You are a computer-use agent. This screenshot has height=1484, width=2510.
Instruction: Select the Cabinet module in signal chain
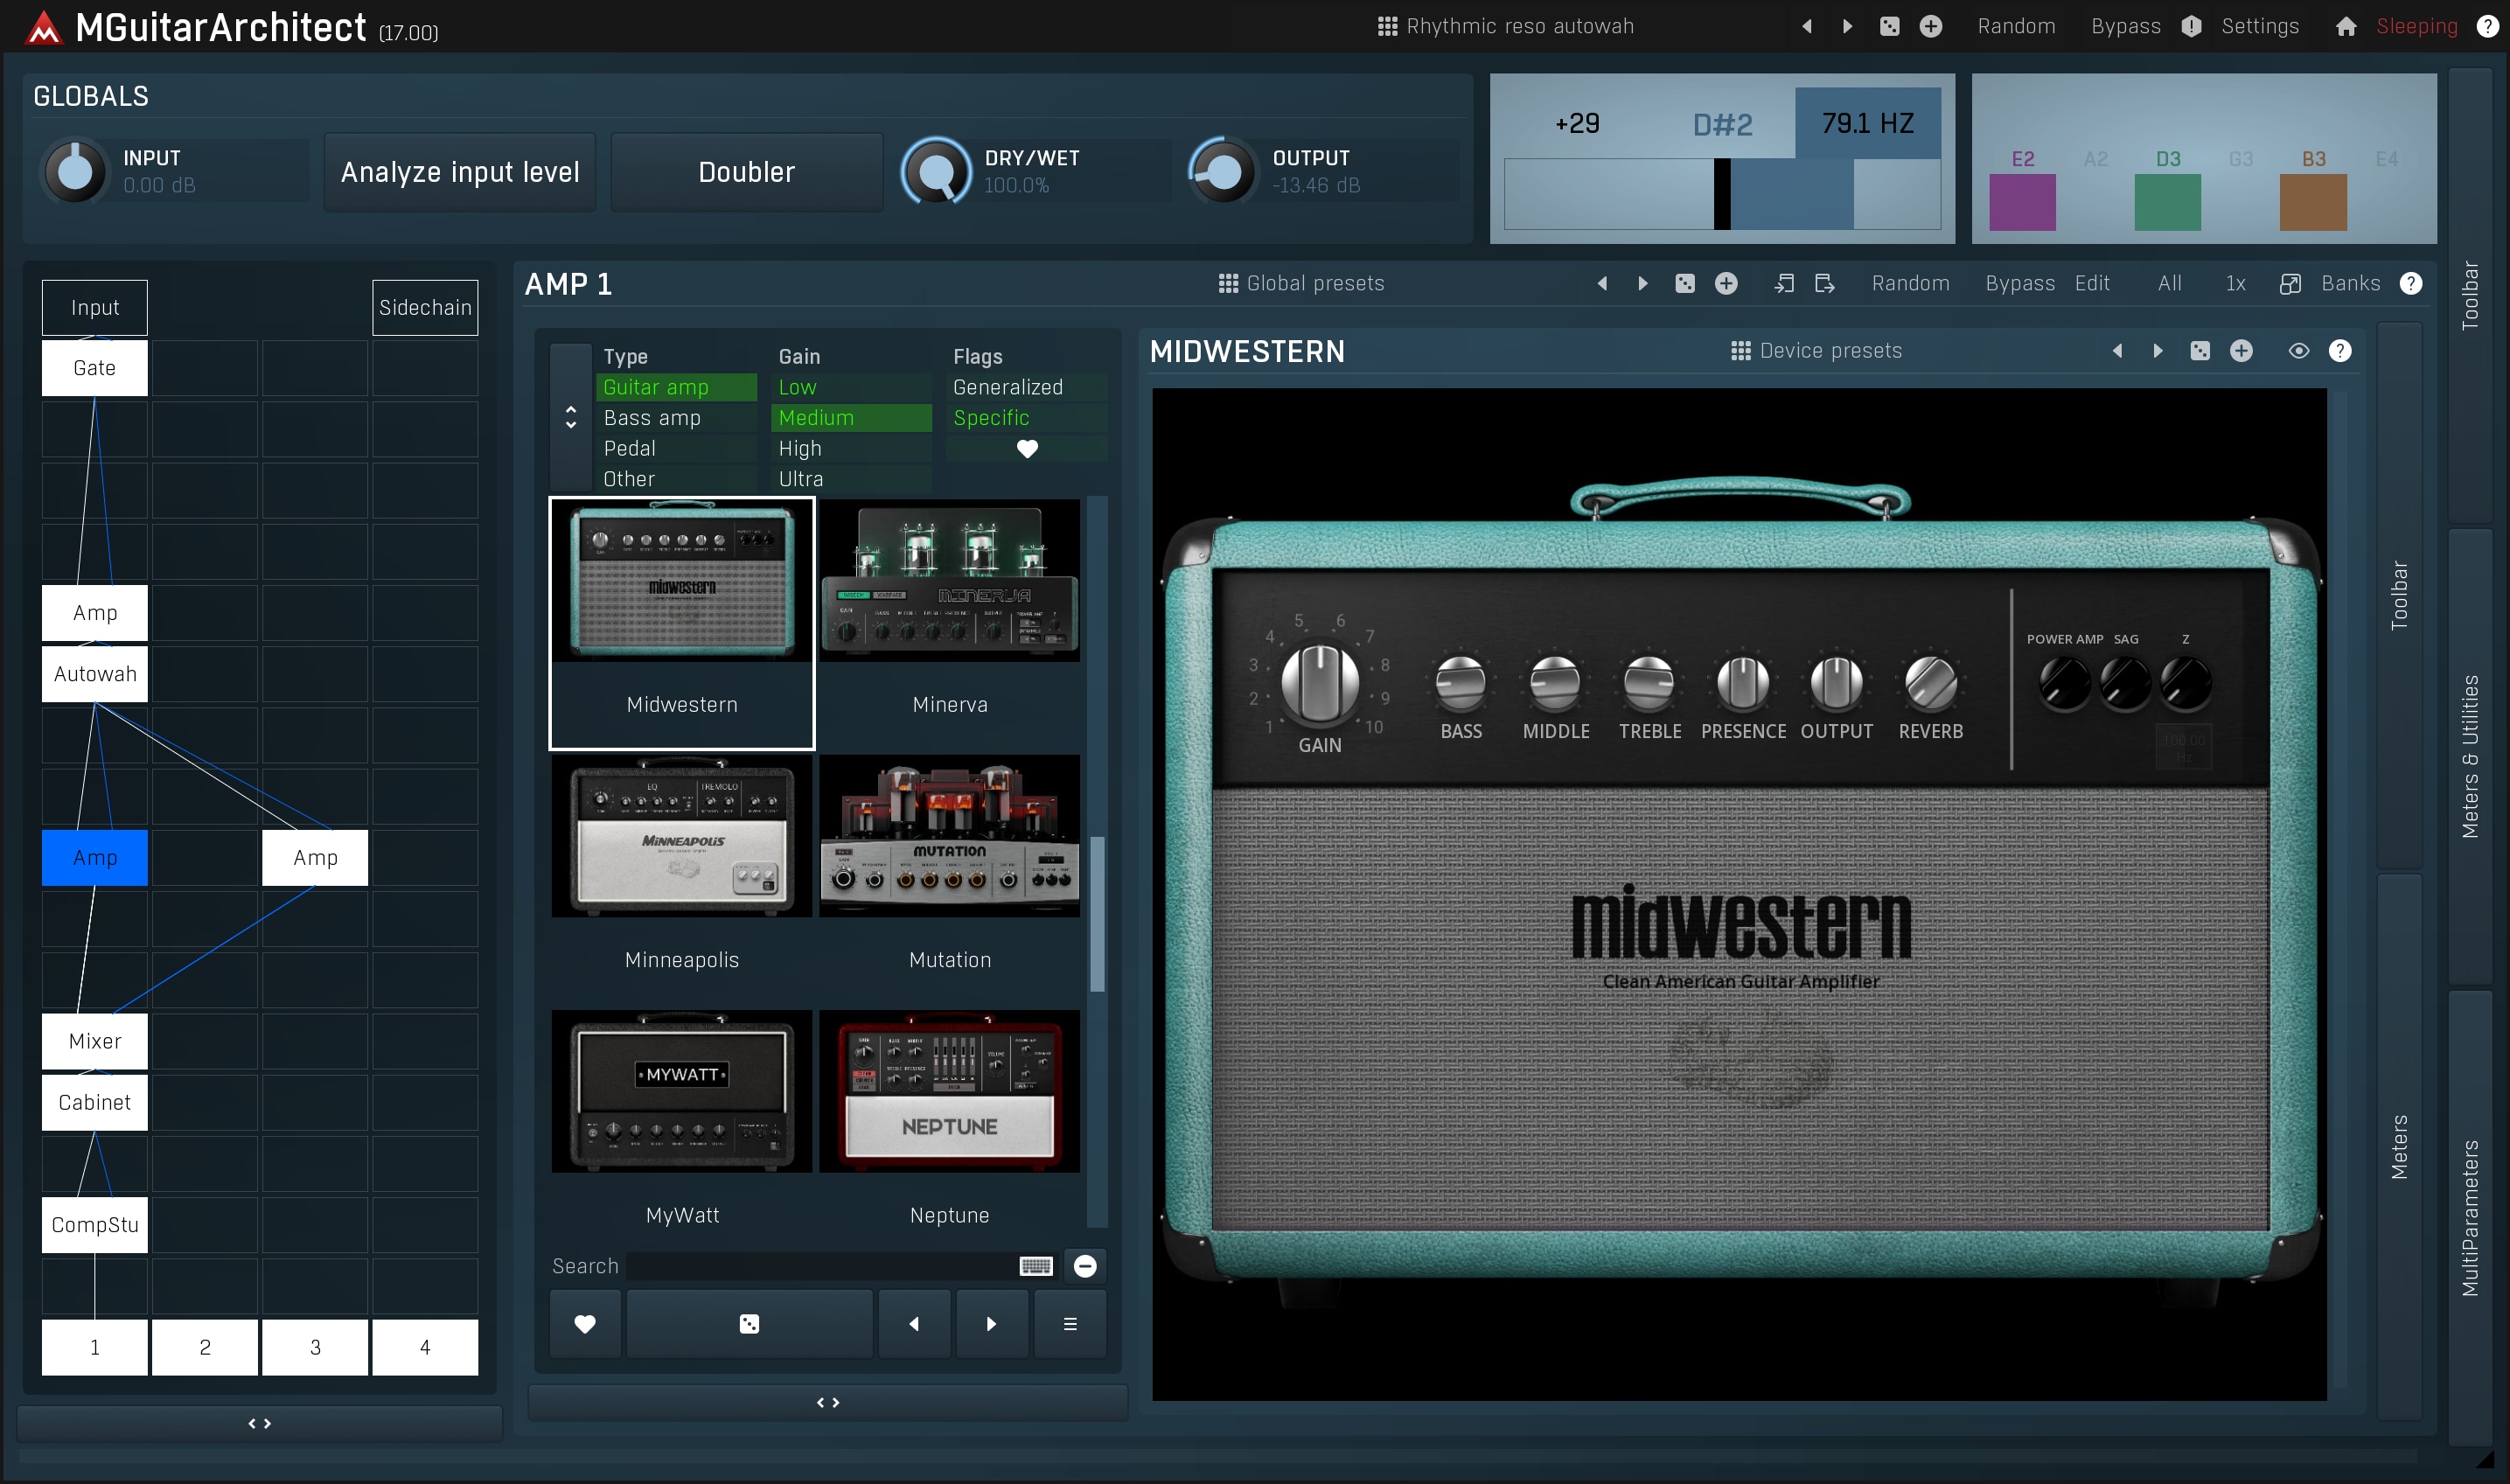coord(95,1102)
